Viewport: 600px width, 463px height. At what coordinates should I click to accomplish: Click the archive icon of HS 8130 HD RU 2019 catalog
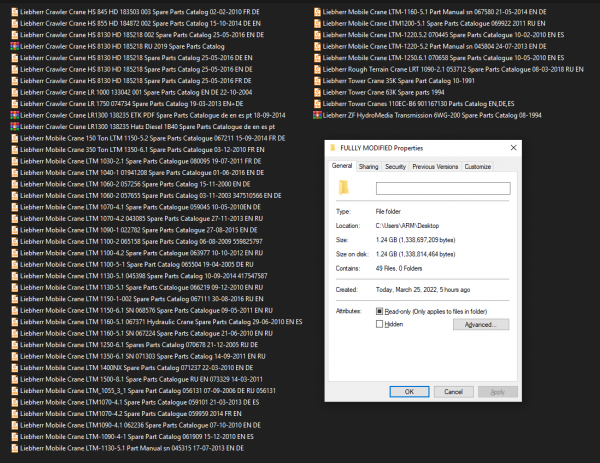point(15,46)
